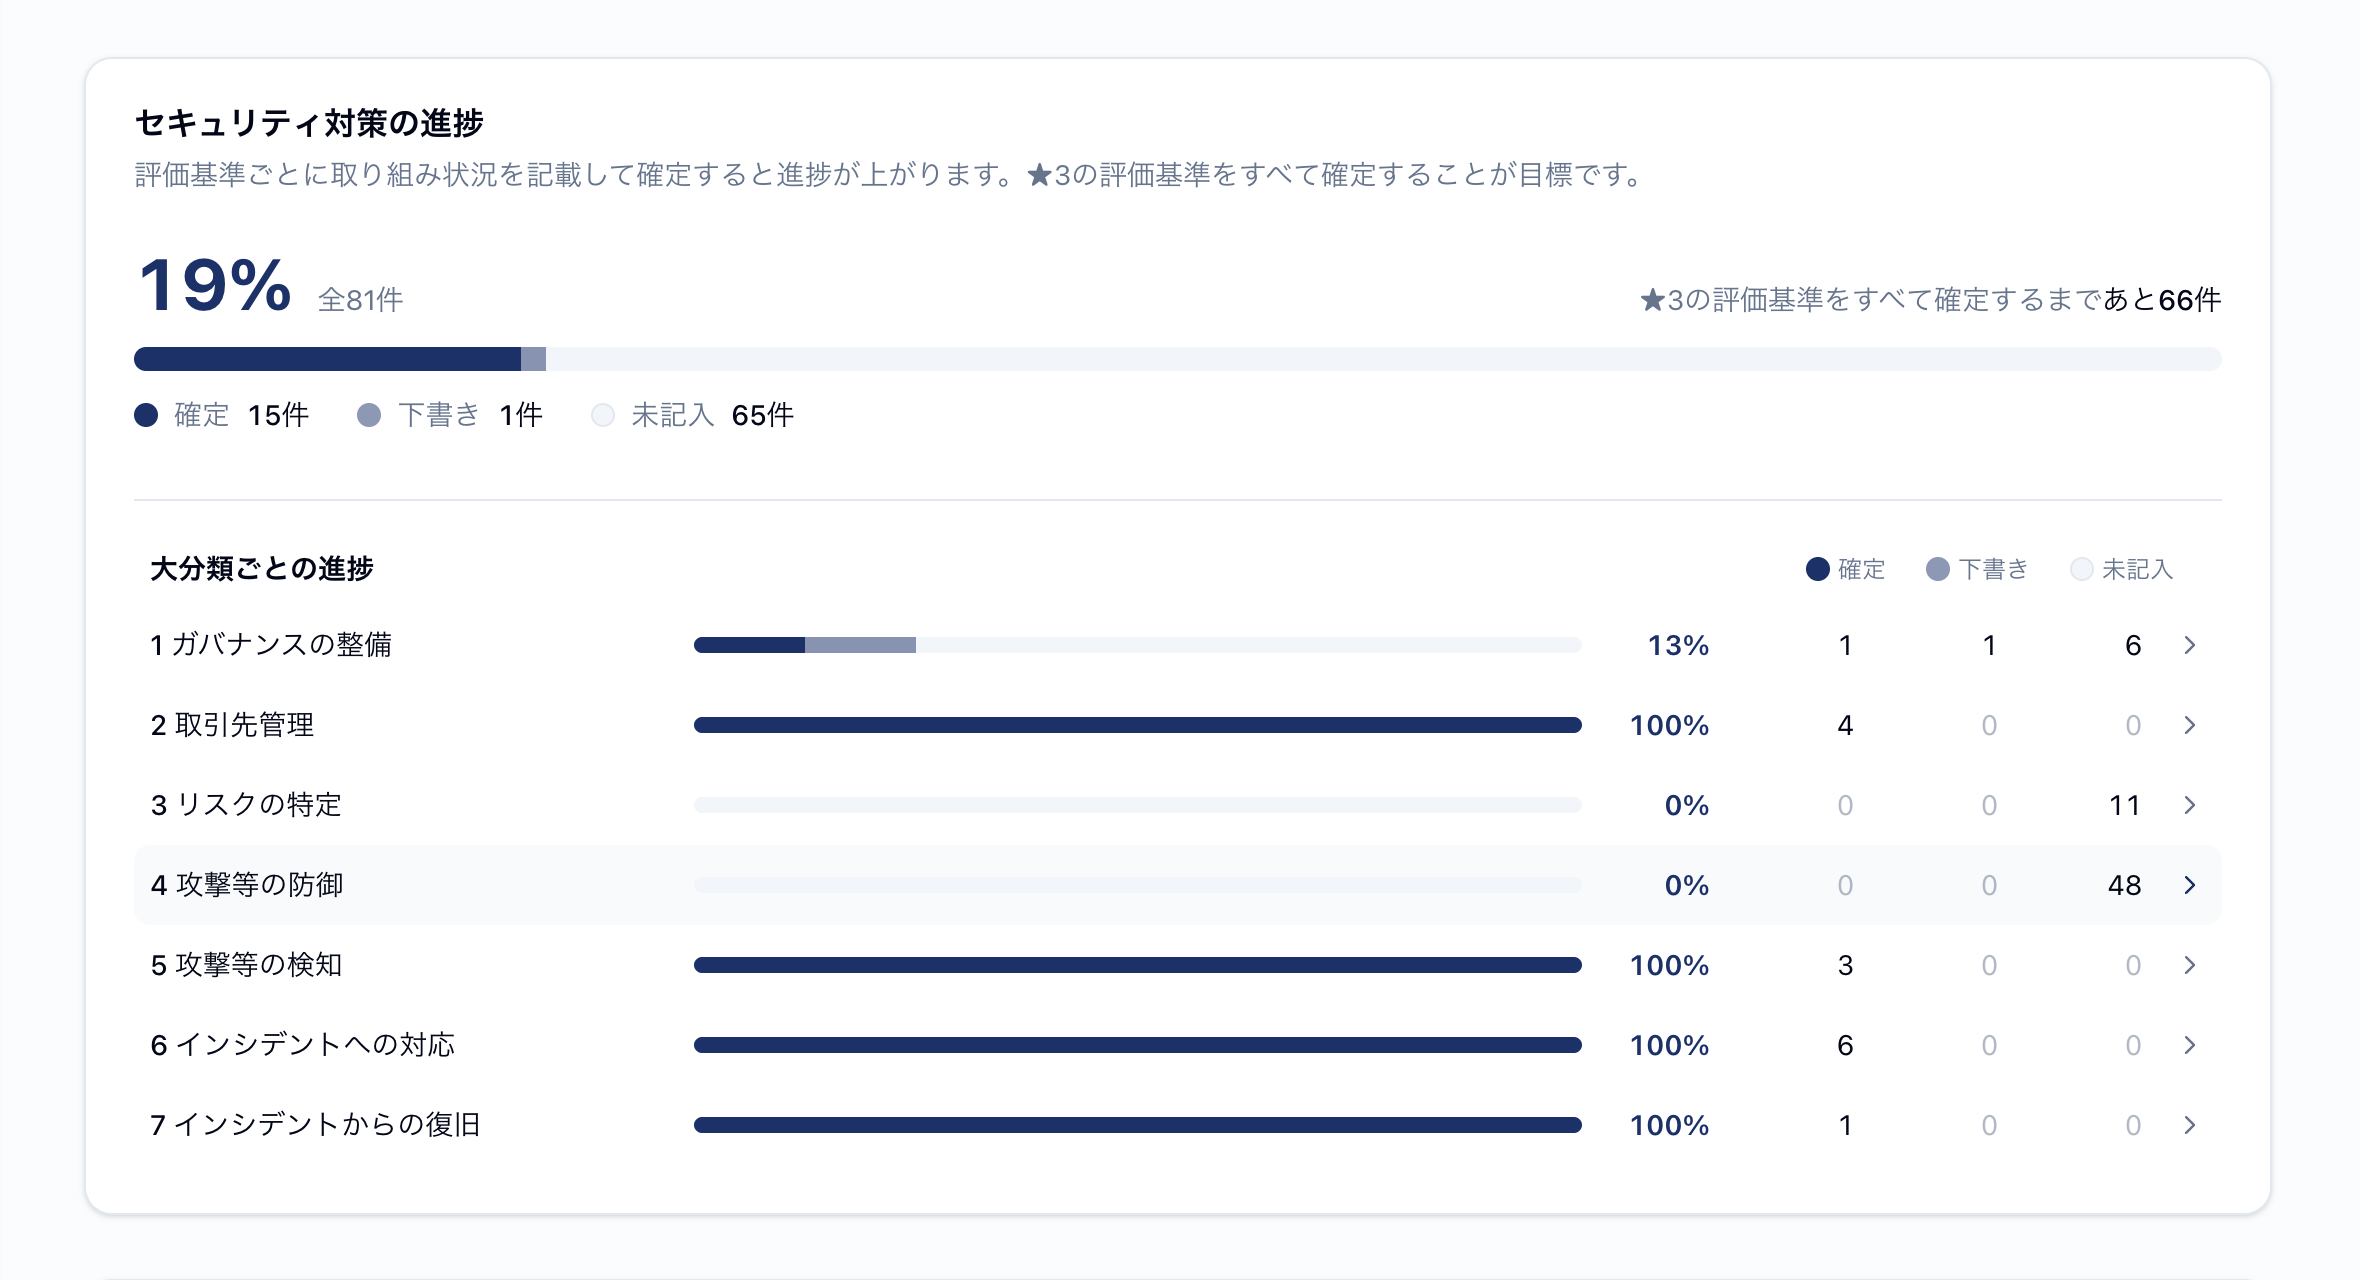Click the chevron for 攻撃等の防御
The image size is (2360, 1280).
[2189, 885]
